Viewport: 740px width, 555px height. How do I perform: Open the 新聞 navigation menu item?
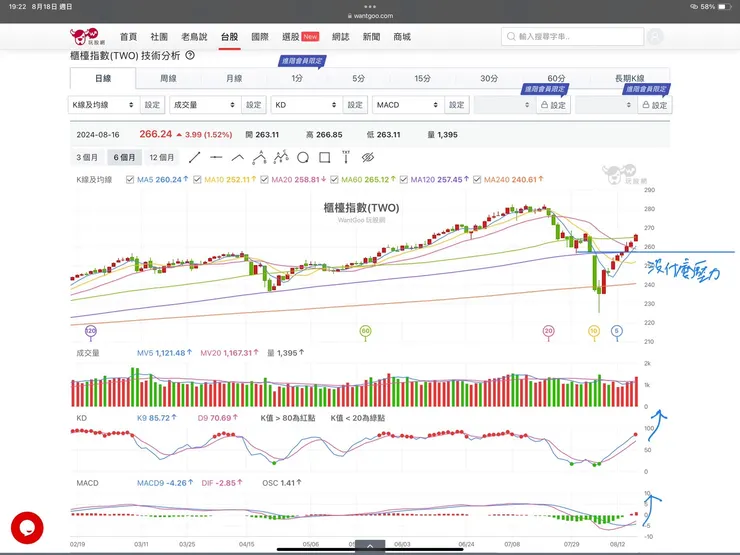coord(371,37)
